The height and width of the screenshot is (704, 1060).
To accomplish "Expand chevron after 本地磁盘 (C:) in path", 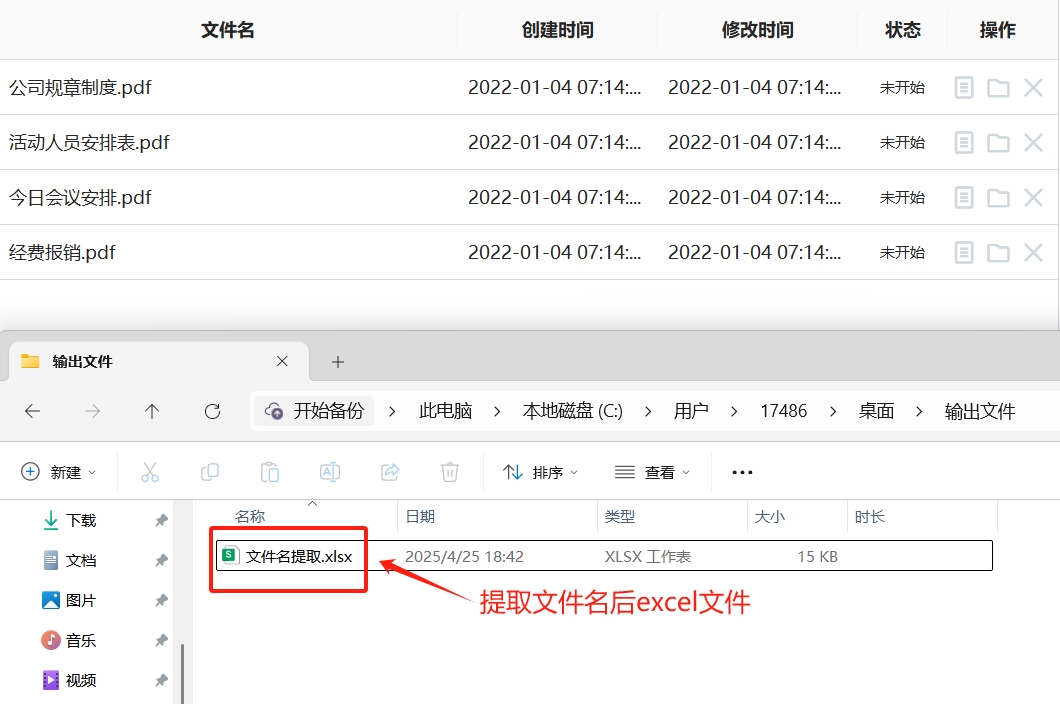I will point(648,411).
